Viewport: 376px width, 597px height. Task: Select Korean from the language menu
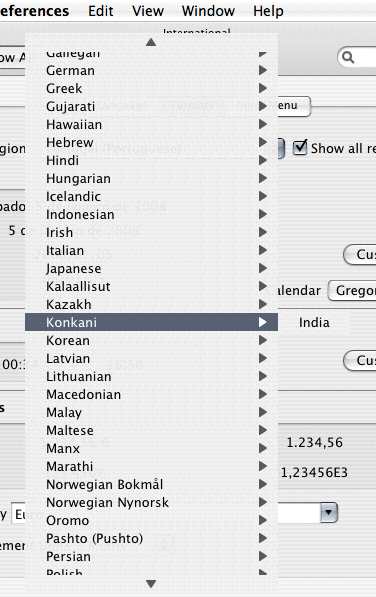[151, 340]
